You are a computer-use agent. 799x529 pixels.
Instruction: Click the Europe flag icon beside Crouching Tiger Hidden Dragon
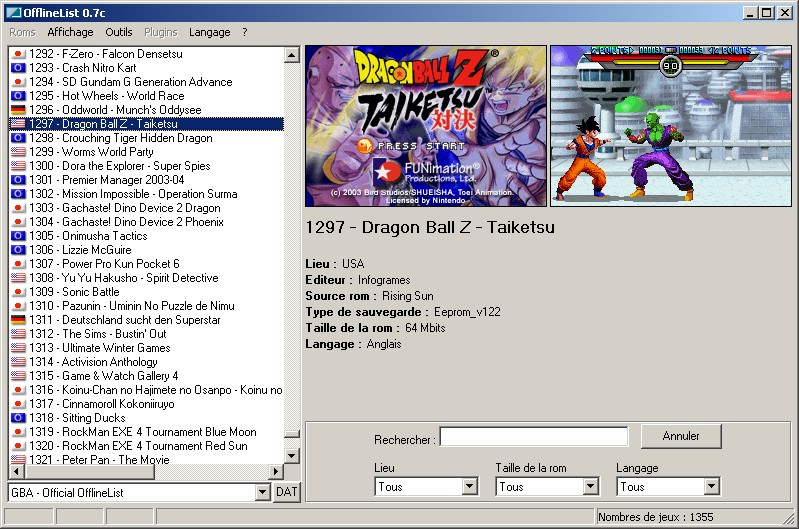(x=18, y=138)
